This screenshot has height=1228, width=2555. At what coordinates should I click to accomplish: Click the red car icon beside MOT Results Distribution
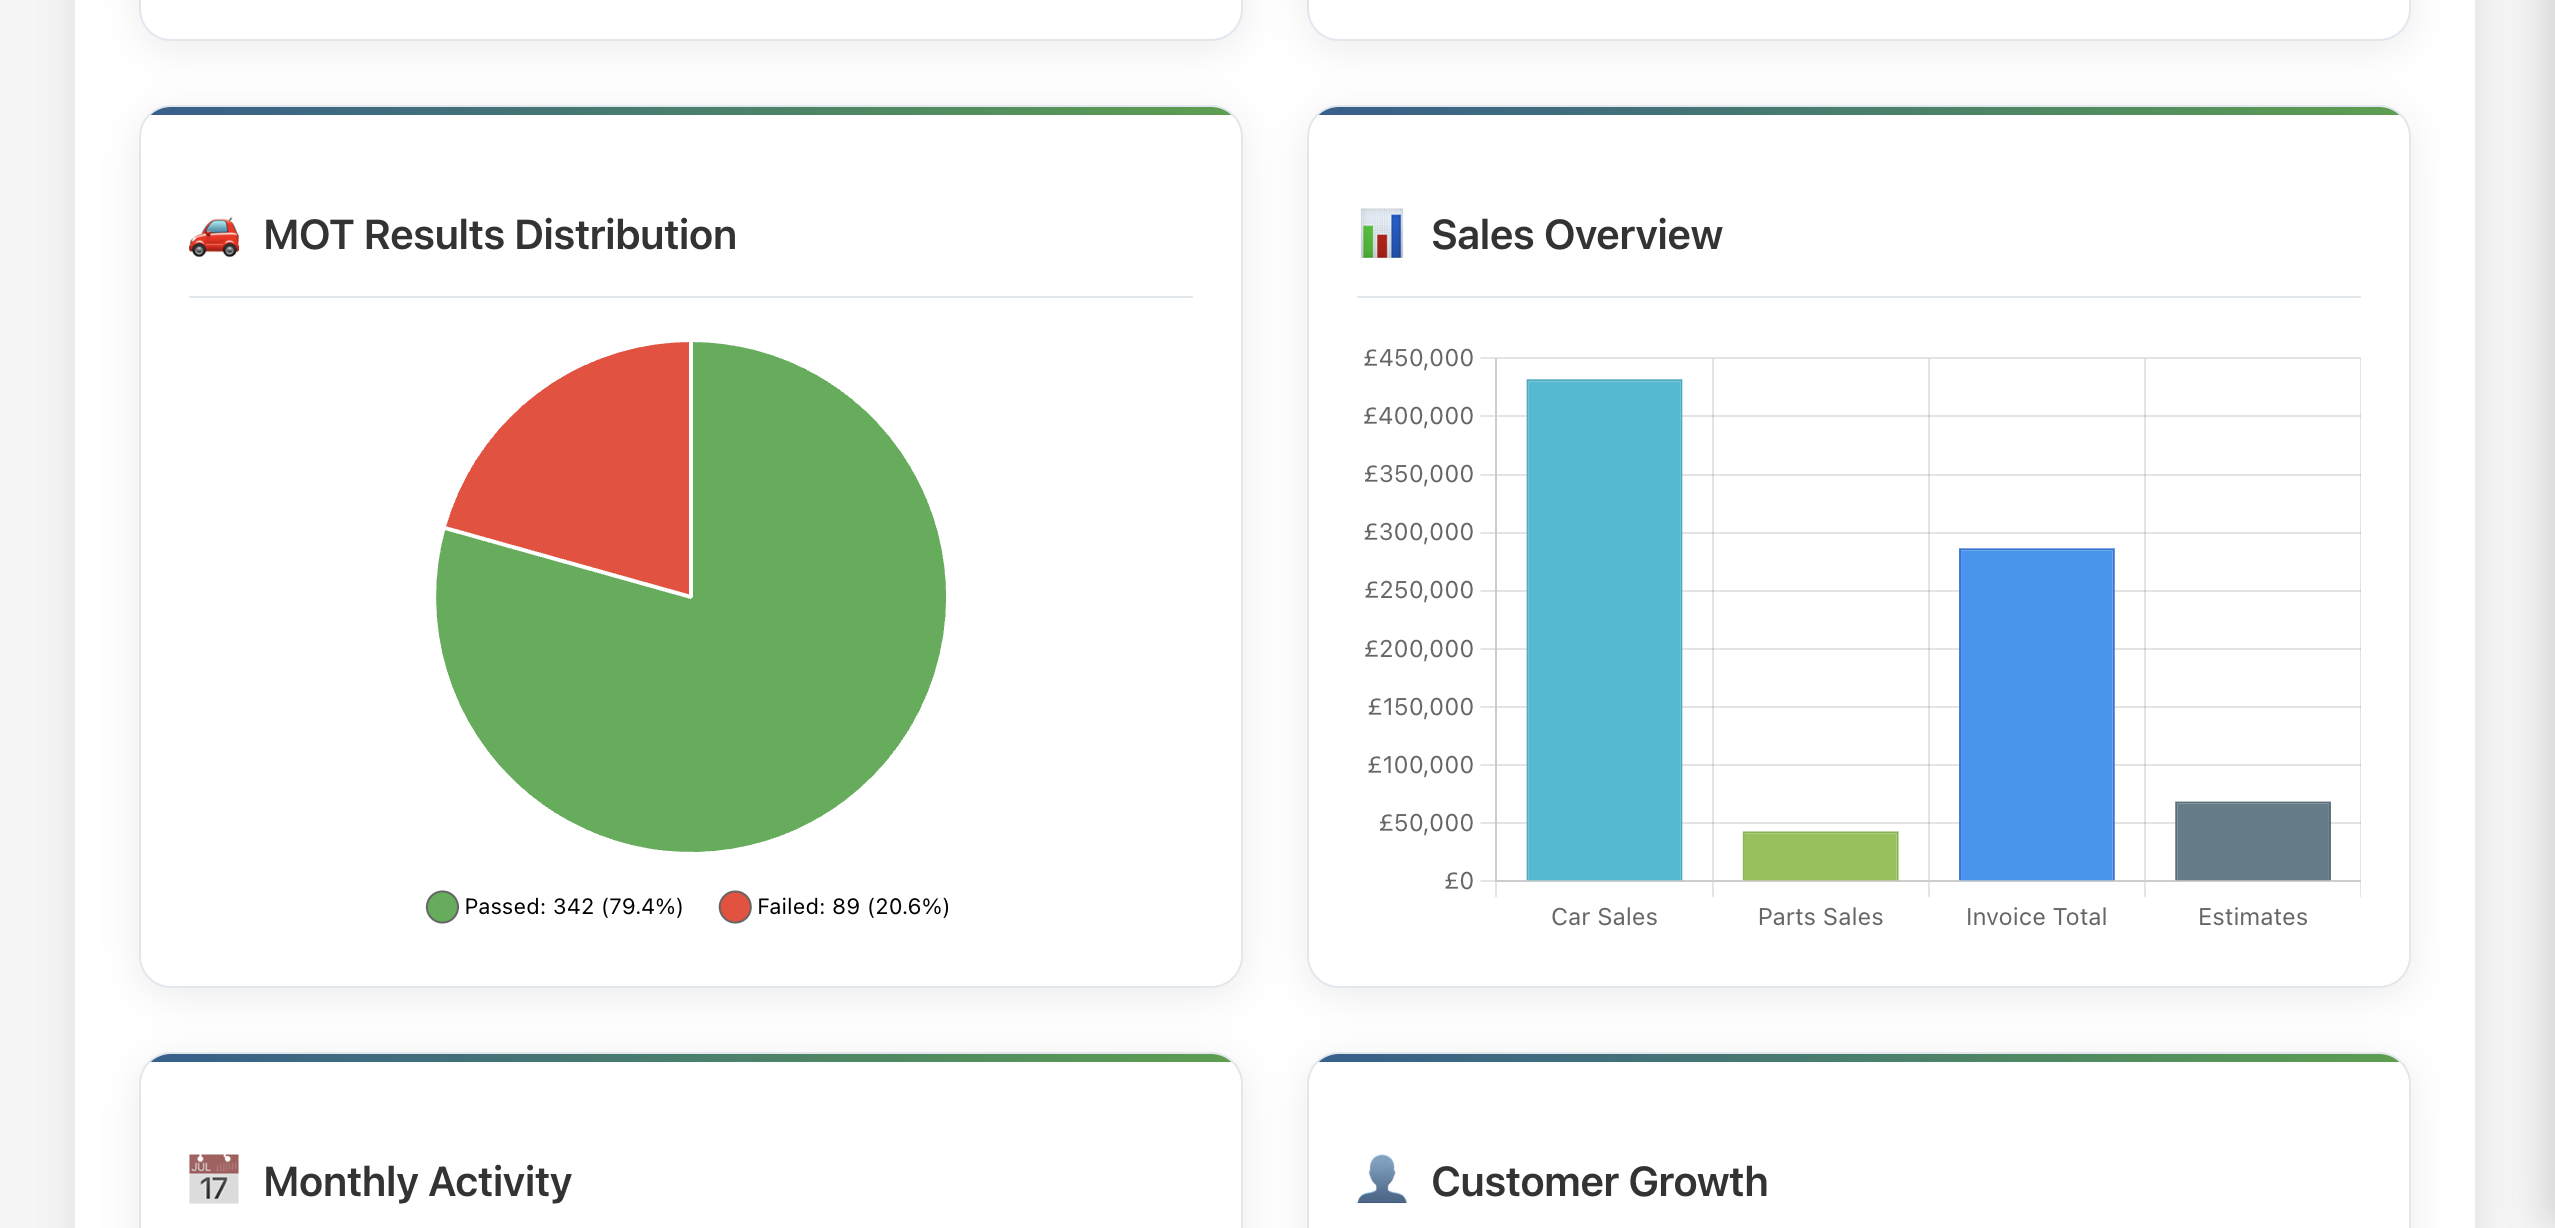(x=213, y=236)
